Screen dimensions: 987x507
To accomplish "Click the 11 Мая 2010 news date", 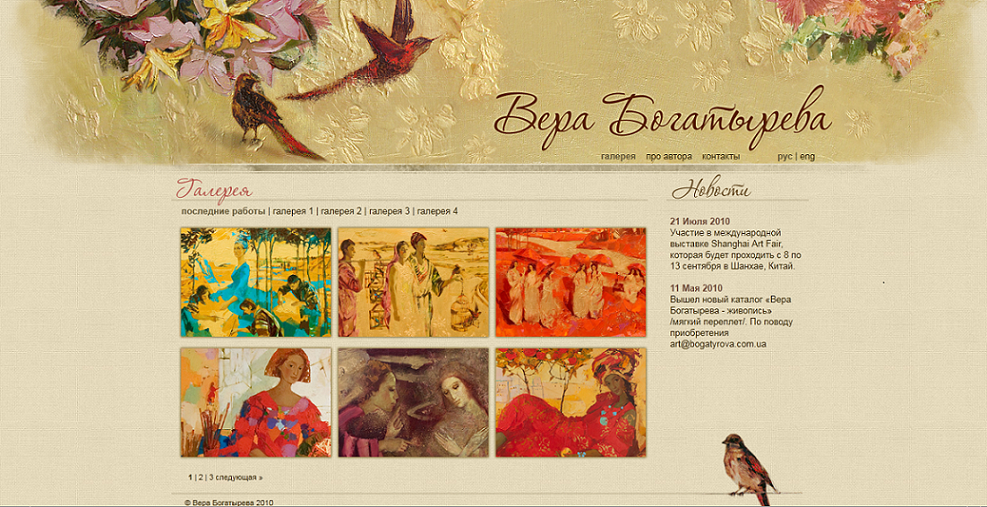I will coord(696,288).
